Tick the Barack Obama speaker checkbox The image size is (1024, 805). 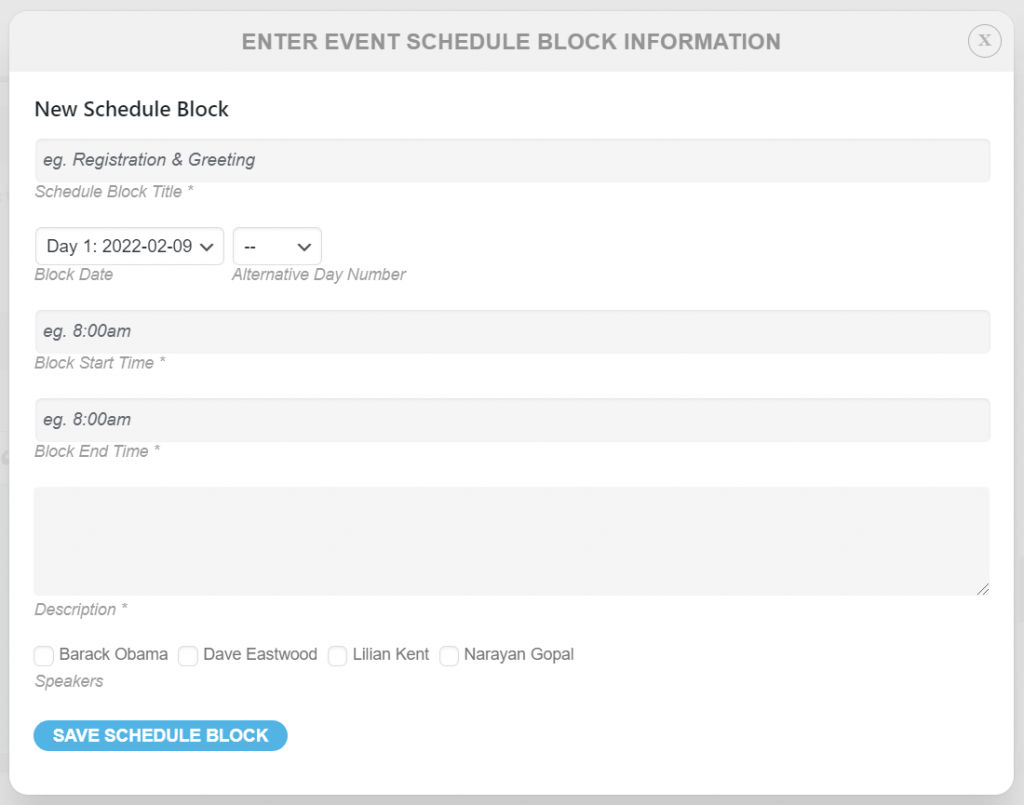point(44,655)
